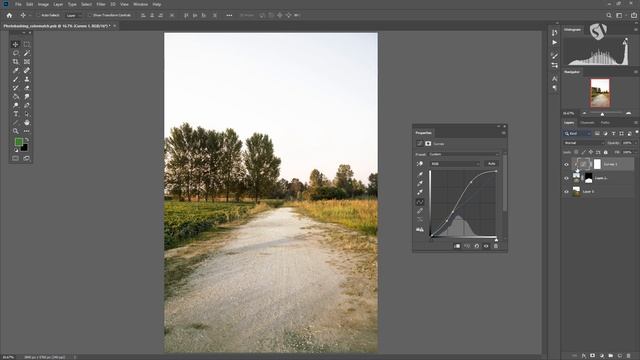640x360 pixels.
Task: Open the Curves Preset dropdown
Action: point(464,154)
